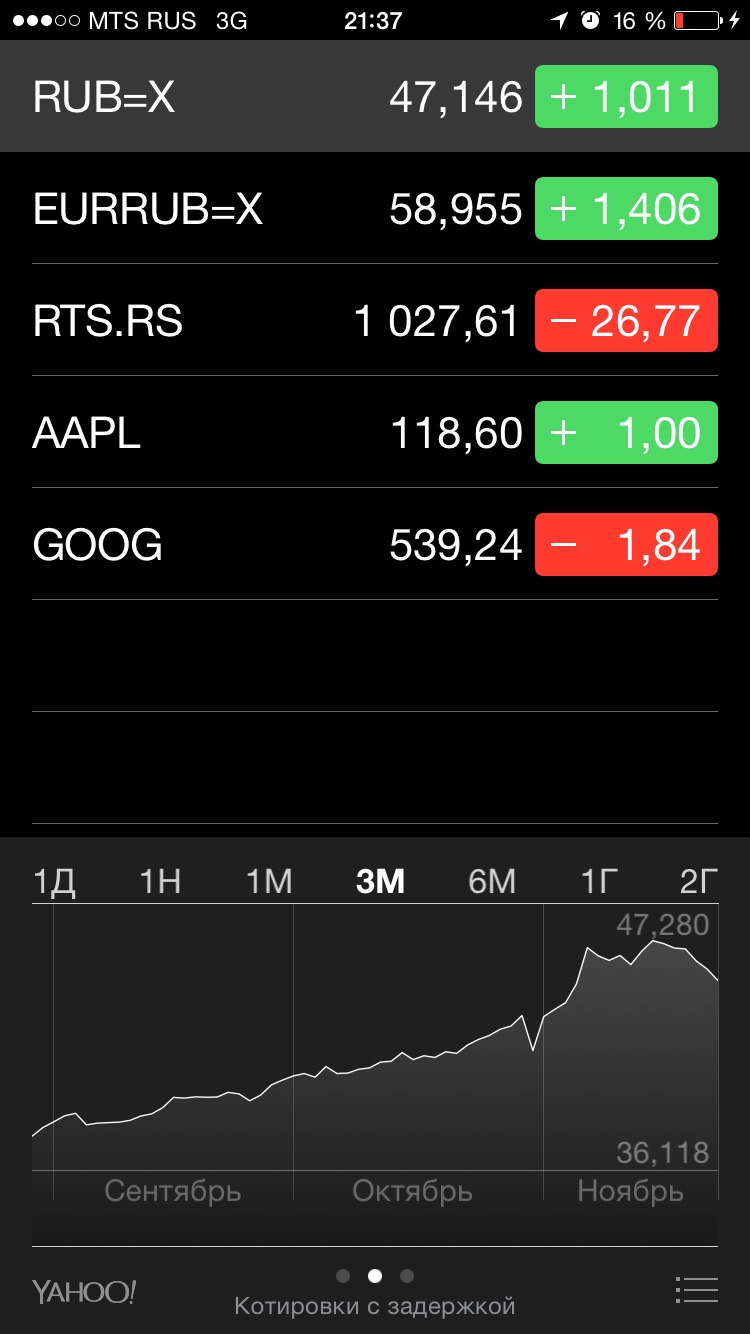This screenshot has height=1334, width=750.
Task: Select the 1Г time range
Action: tap(600, 881)
